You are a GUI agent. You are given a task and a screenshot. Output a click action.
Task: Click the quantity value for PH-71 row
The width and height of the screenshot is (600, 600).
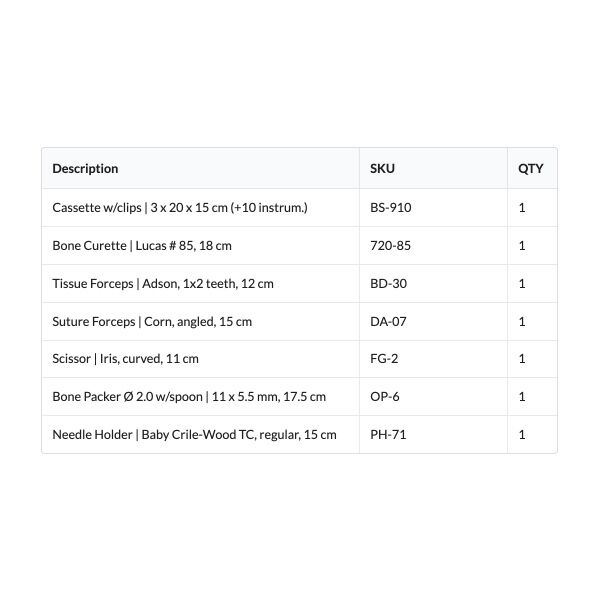coord(522,435)
